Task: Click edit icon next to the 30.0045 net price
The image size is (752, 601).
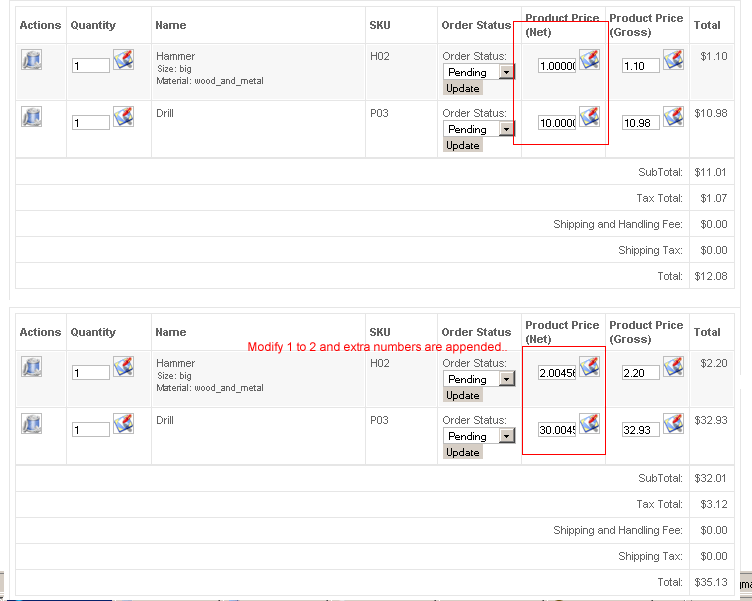Action: click(x=589, y=423)
